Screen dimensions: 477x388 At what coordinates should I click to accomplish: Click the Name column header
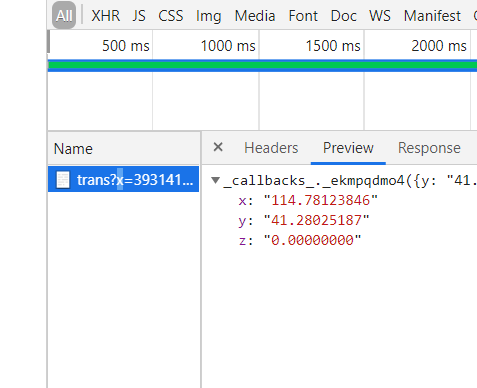tap(124, 148)
